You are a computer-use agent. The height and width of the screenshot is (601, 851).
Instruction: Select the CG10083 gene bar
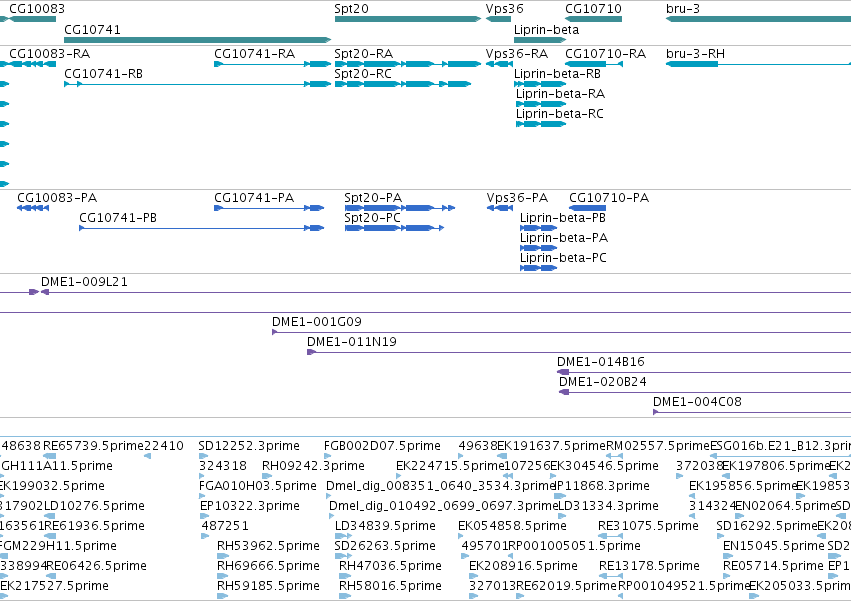tap(33, 19)
